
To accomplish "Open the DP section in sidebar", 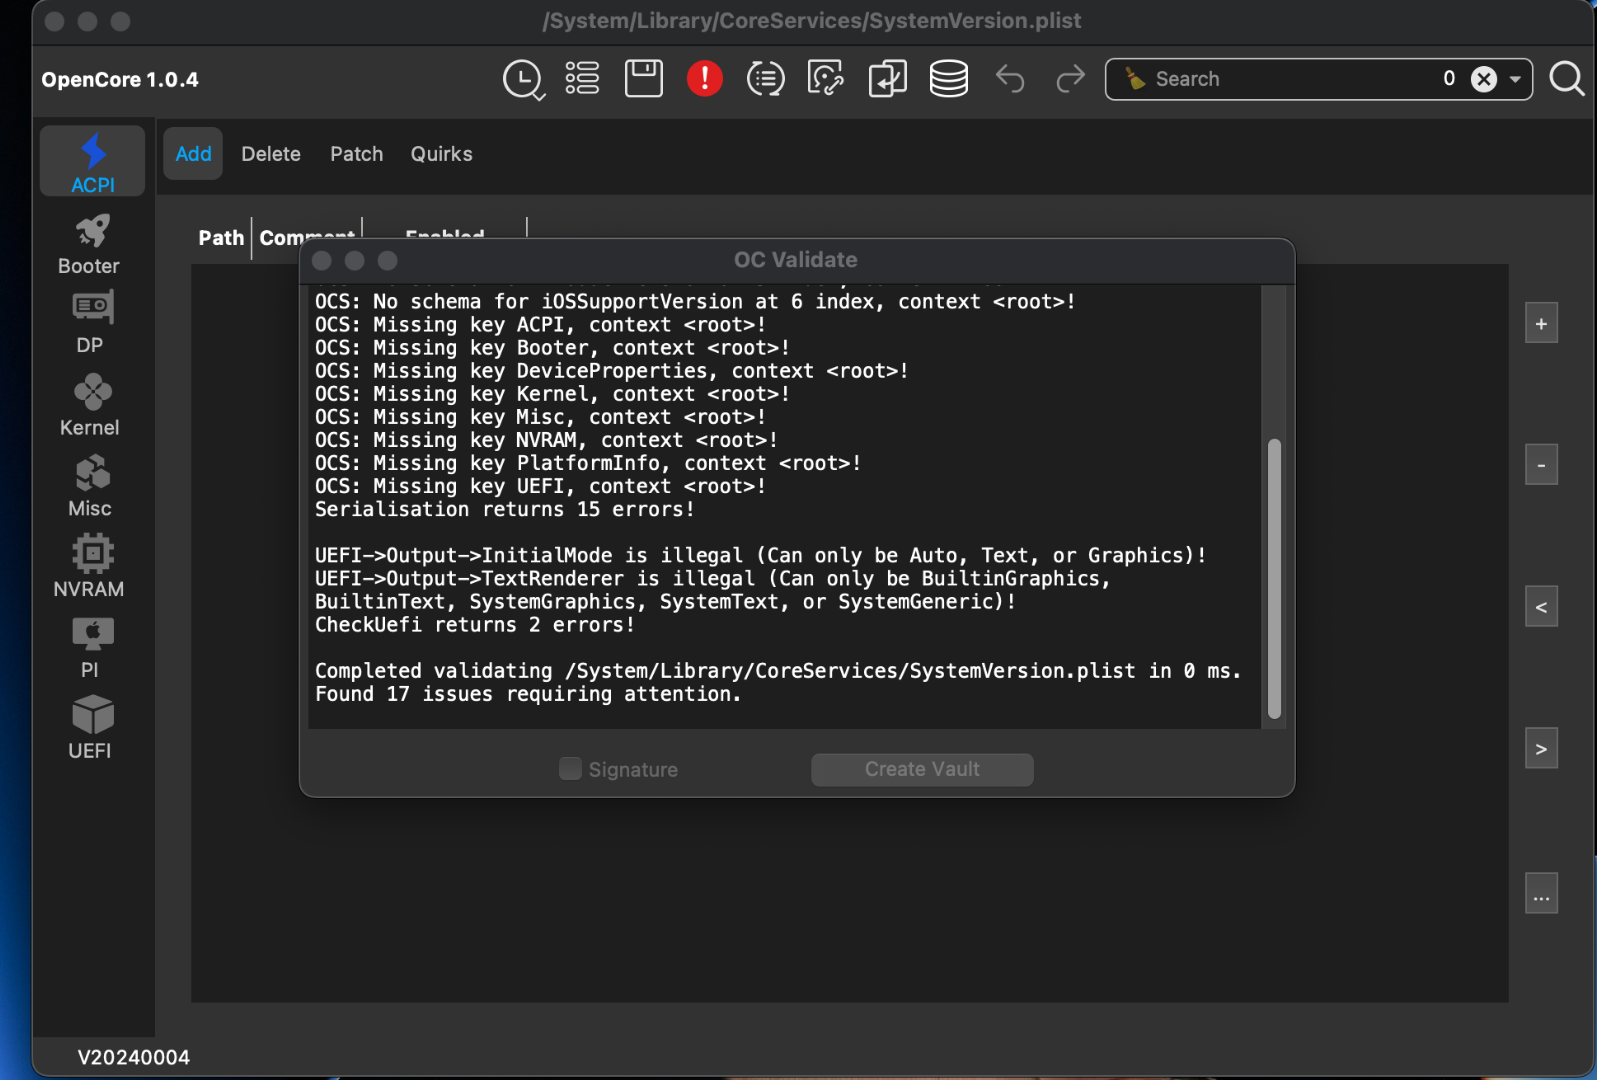I will 90,323.
